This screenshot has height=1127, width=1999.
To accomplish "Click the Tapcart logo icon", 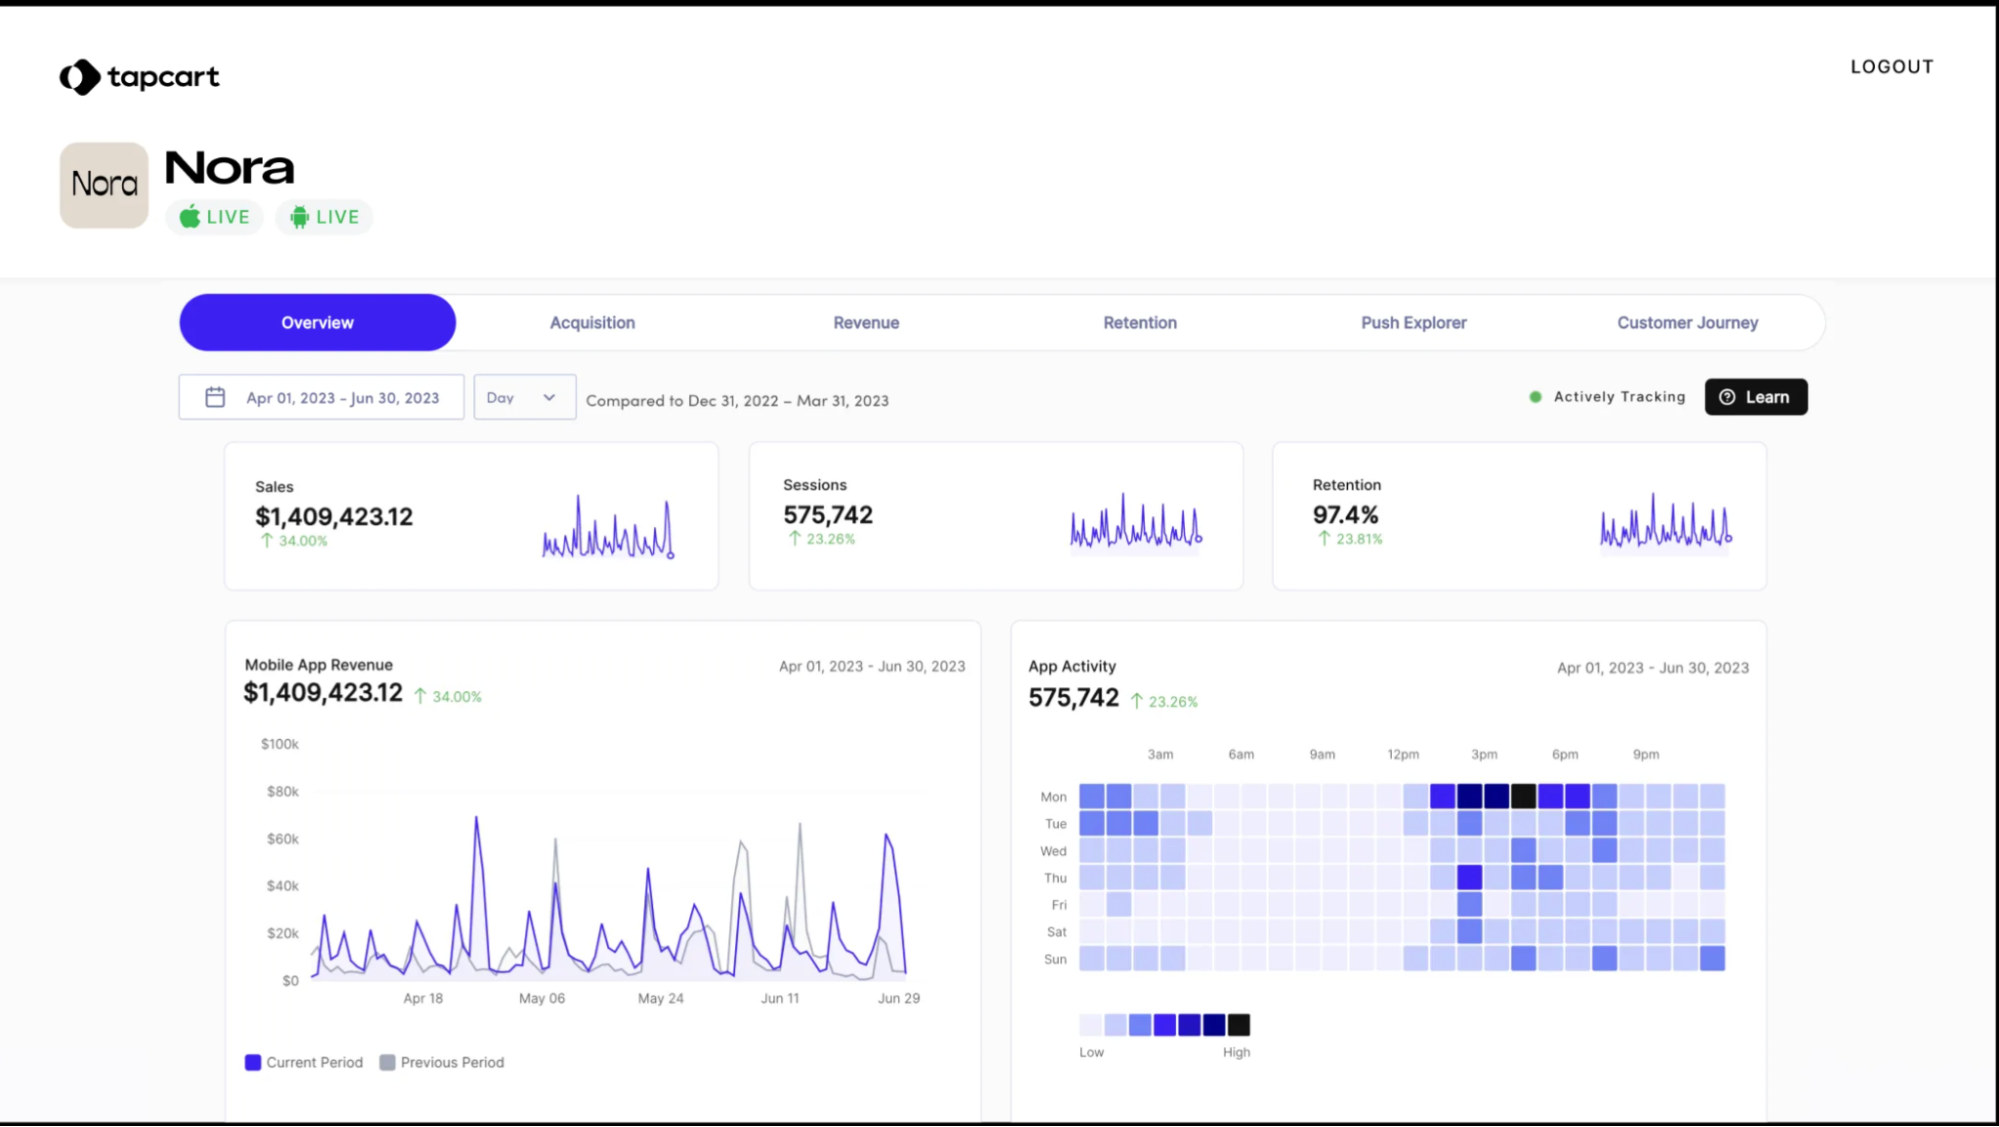I will point(79,77).
